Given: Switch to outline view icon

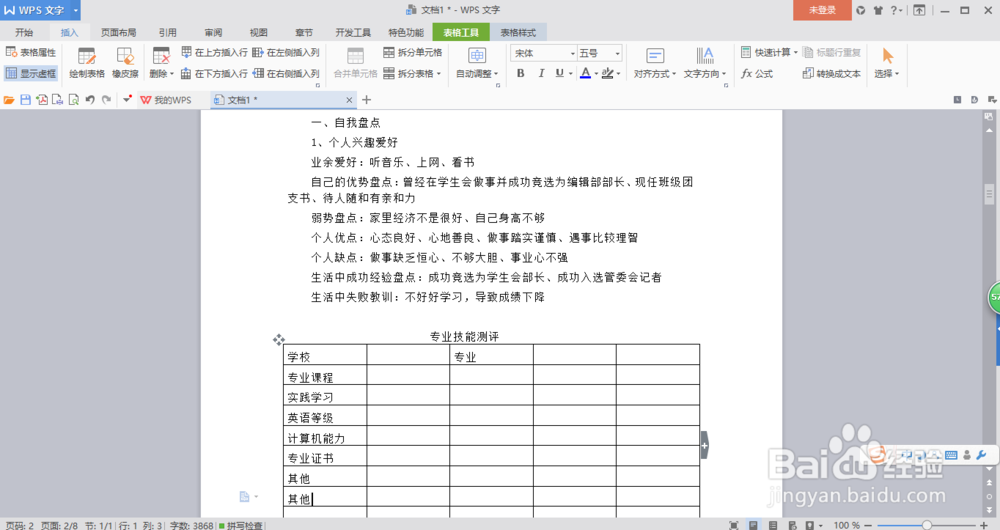Looking at the screenshot, I should click(773, 525).
